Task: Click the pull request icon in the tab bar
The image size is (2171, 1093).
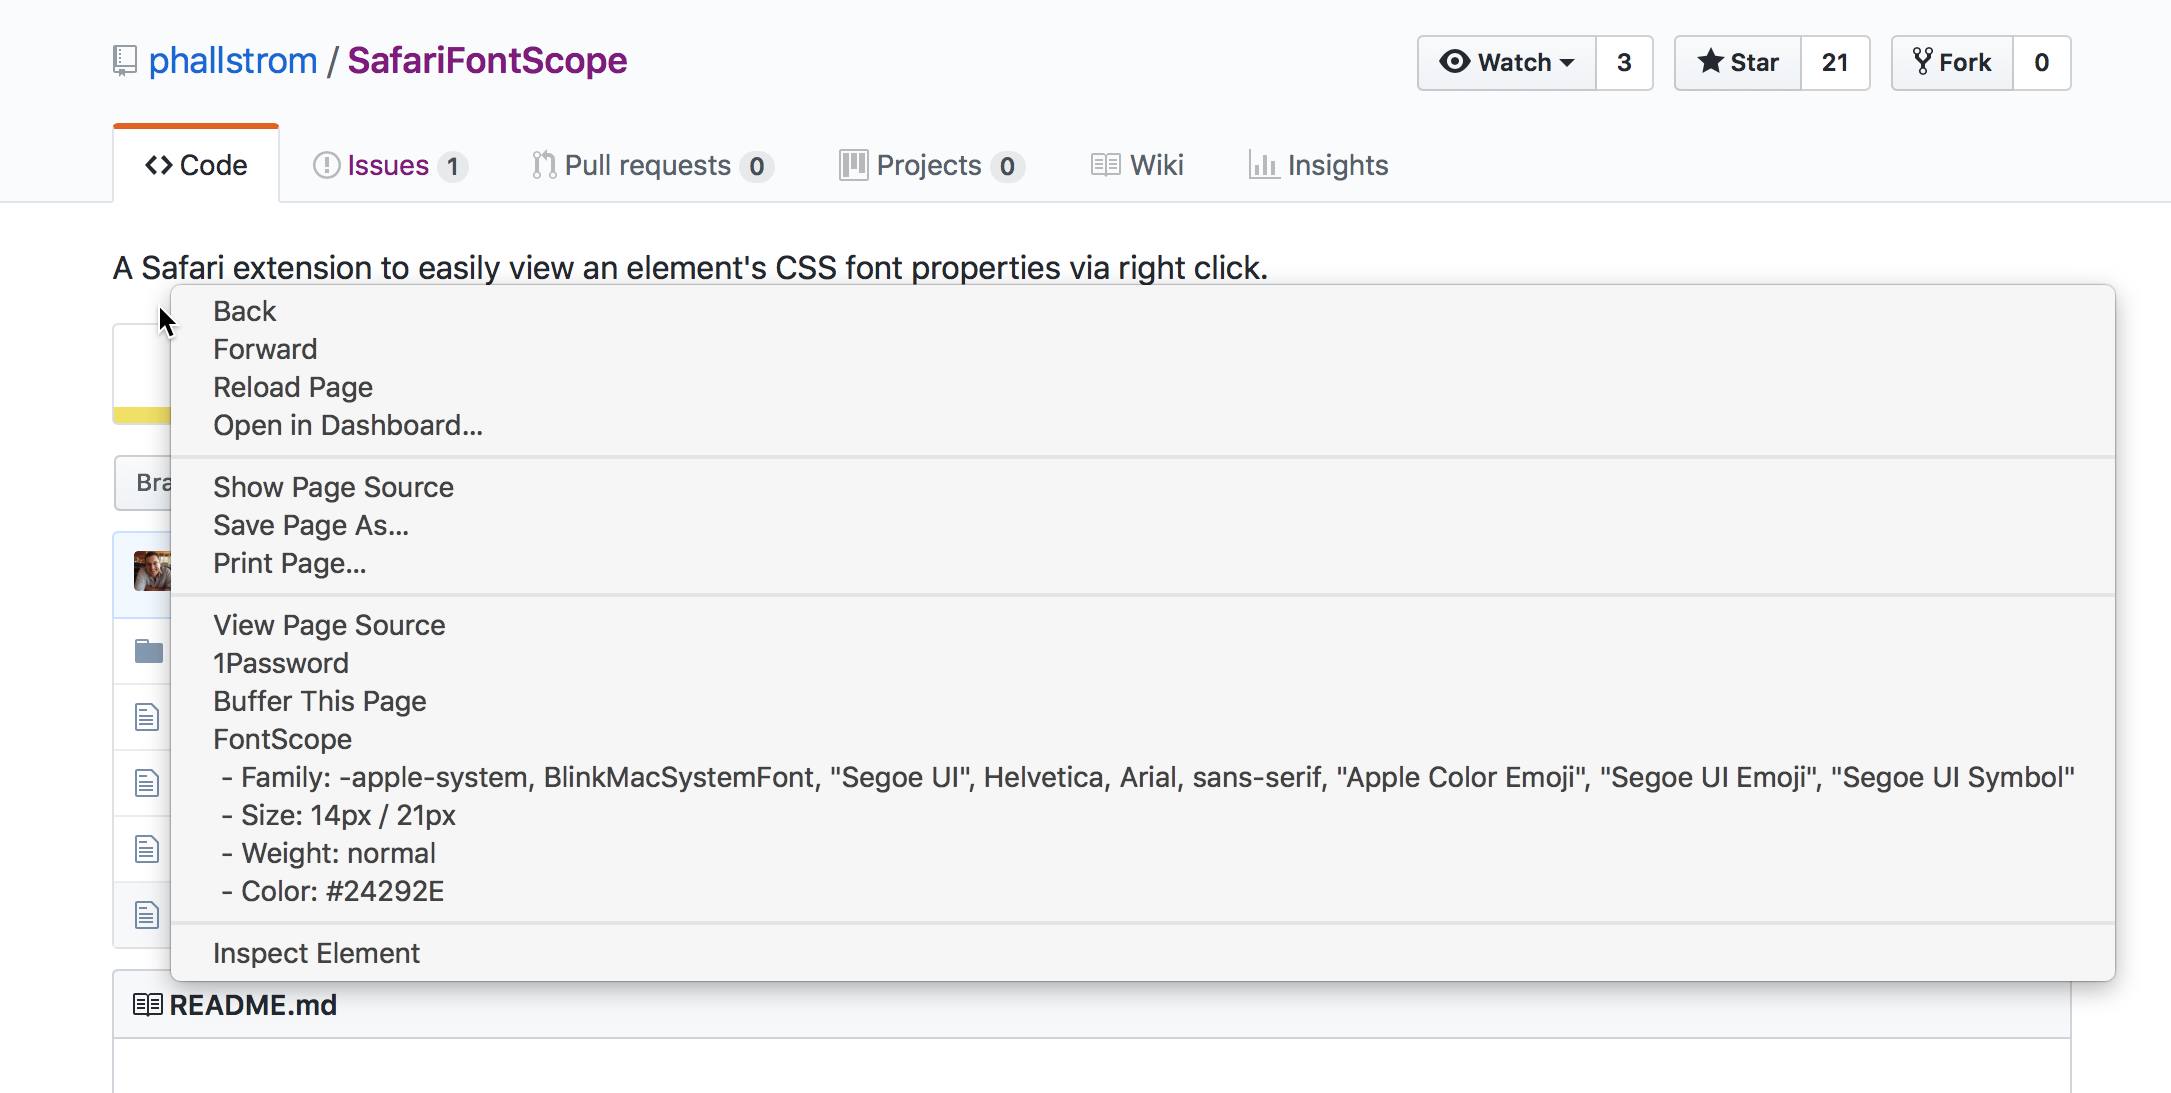Action: [x=543, y=165]
